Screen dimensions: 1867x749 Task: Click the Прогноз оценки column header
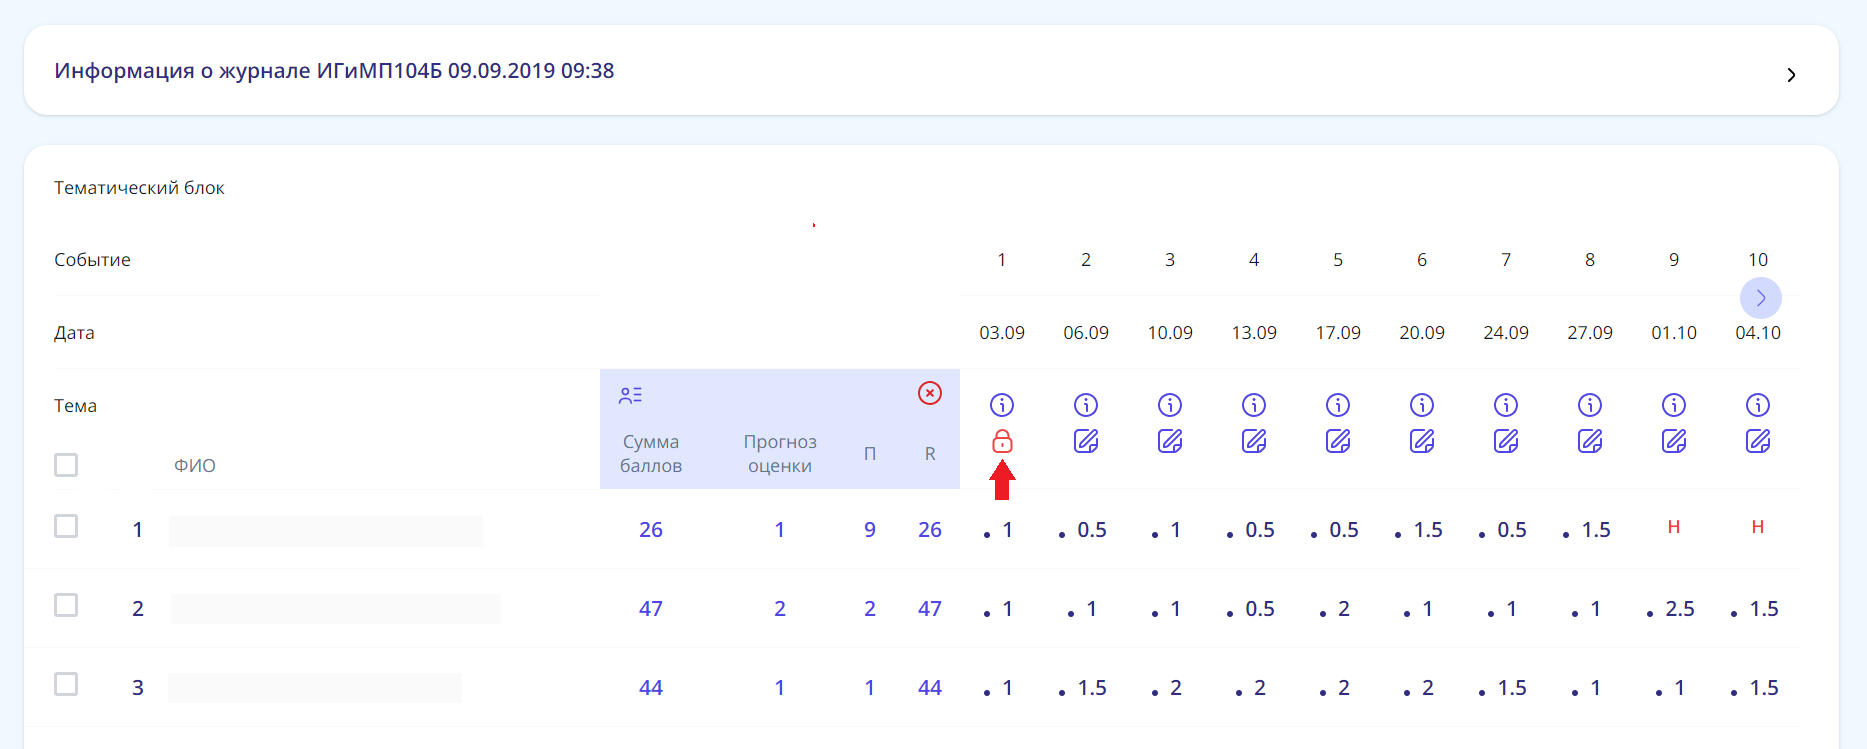pyautogui.click(x=780, y=454)
